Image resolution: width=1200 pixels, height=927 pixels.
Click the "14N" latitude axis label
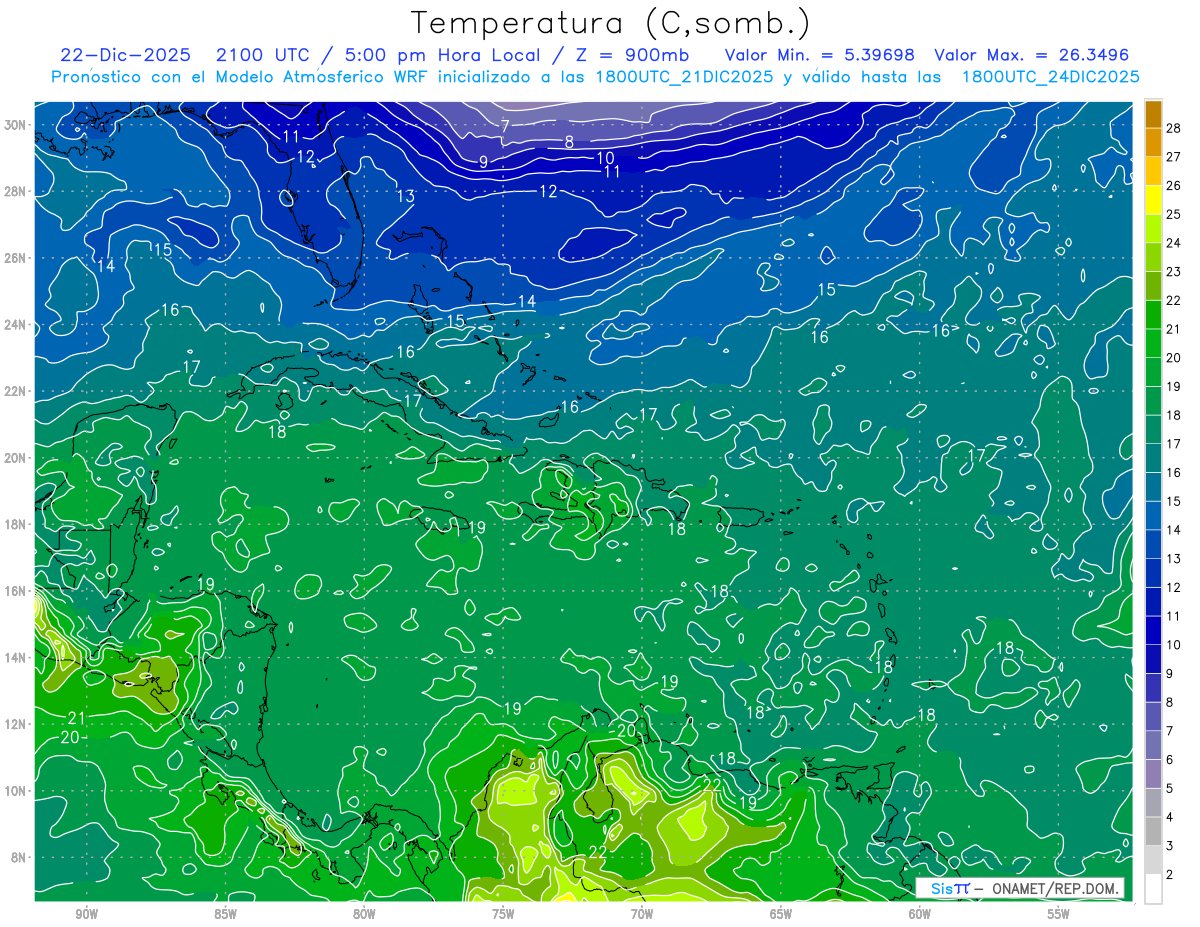[x=16, y=657]
